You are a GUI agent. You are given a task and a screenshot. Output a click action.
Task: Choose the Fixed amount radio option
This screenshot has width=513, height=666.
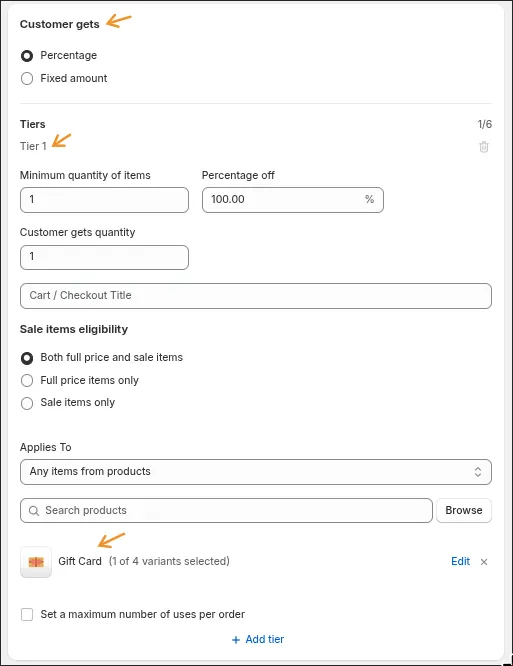pos(27,79)
